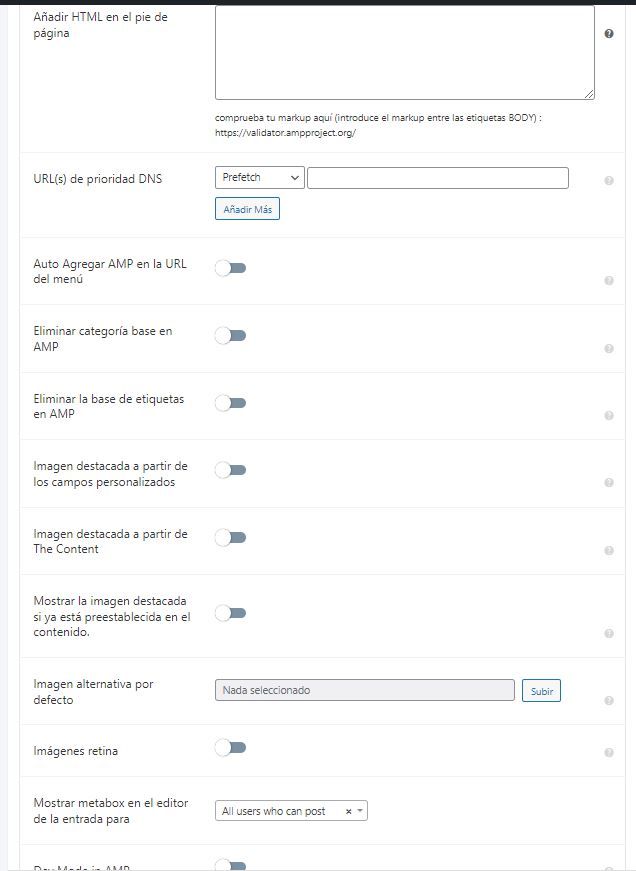Click the Añadir Más button
This screenshot has height=871, width=636.
(x=247, y=209)
